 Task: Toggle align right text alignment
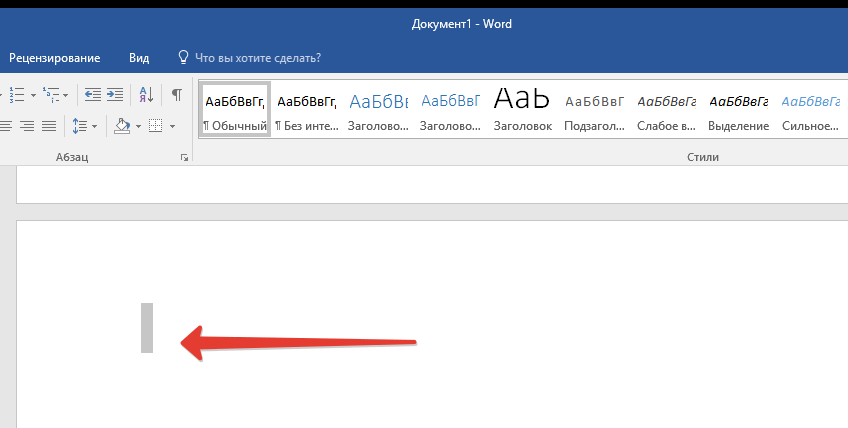(x=27, y=126)
